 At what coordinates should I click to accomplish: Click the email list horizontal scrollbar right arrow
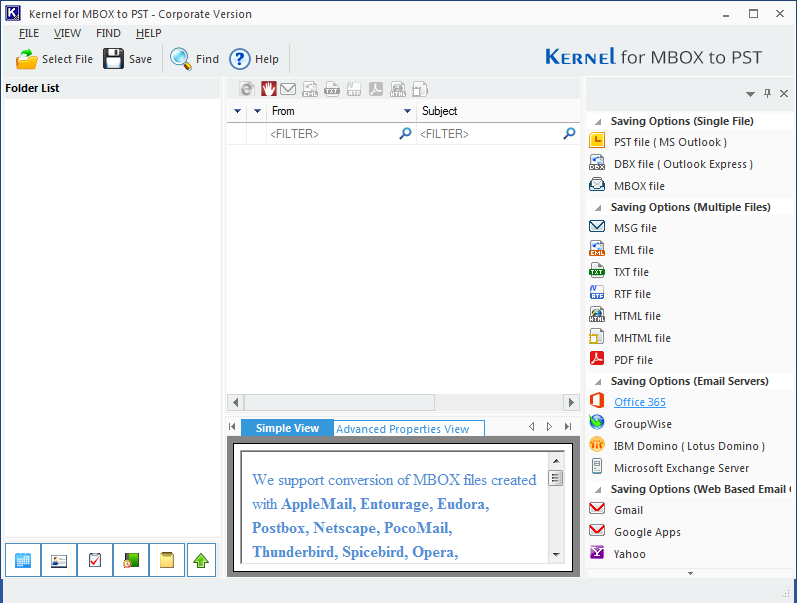(571, 402)
